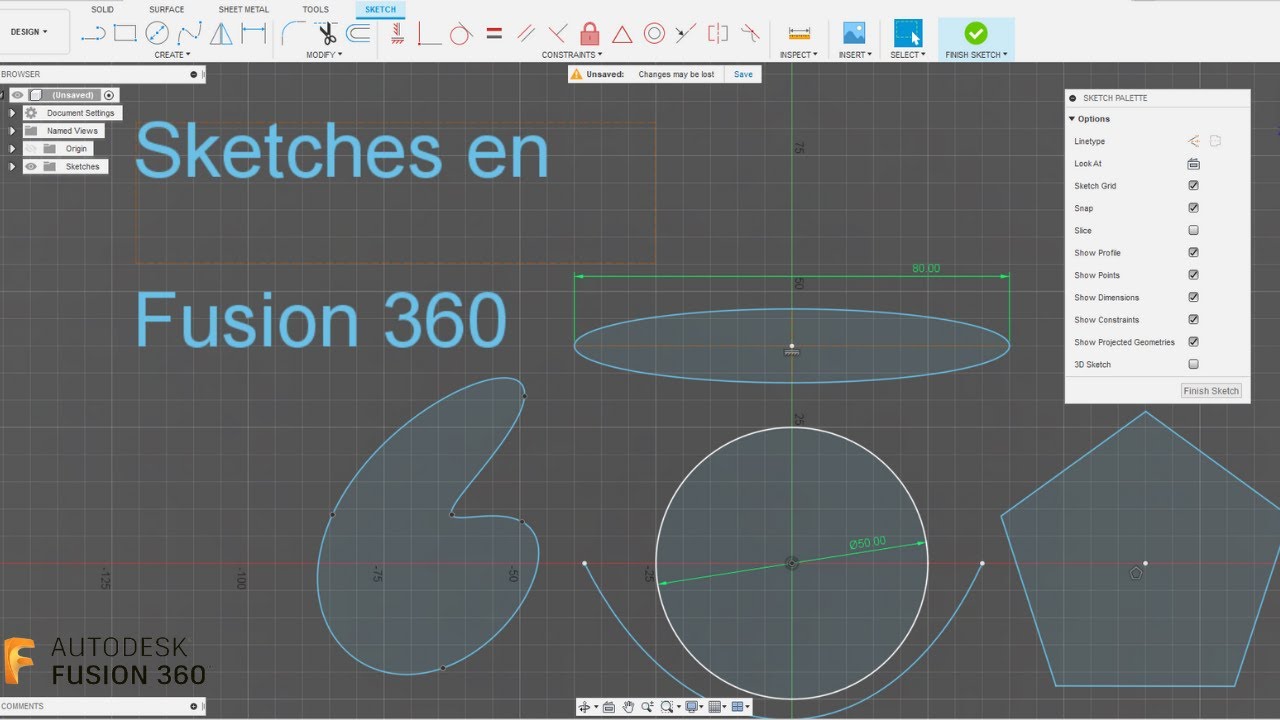1280x720 pixels.
Task: Click the Inspect measure icon
Action: [x=799, y=33]
